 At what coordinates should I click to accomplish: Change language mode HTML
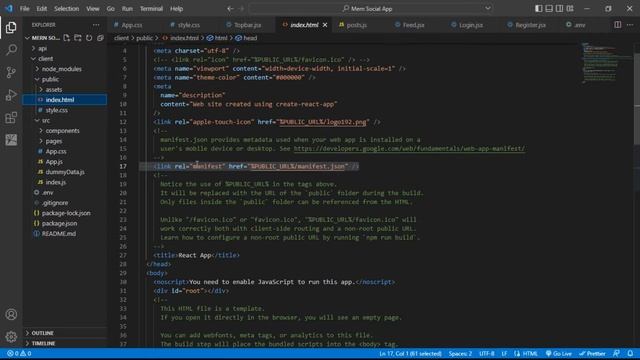pyautogui.click(x=530, y=353)
